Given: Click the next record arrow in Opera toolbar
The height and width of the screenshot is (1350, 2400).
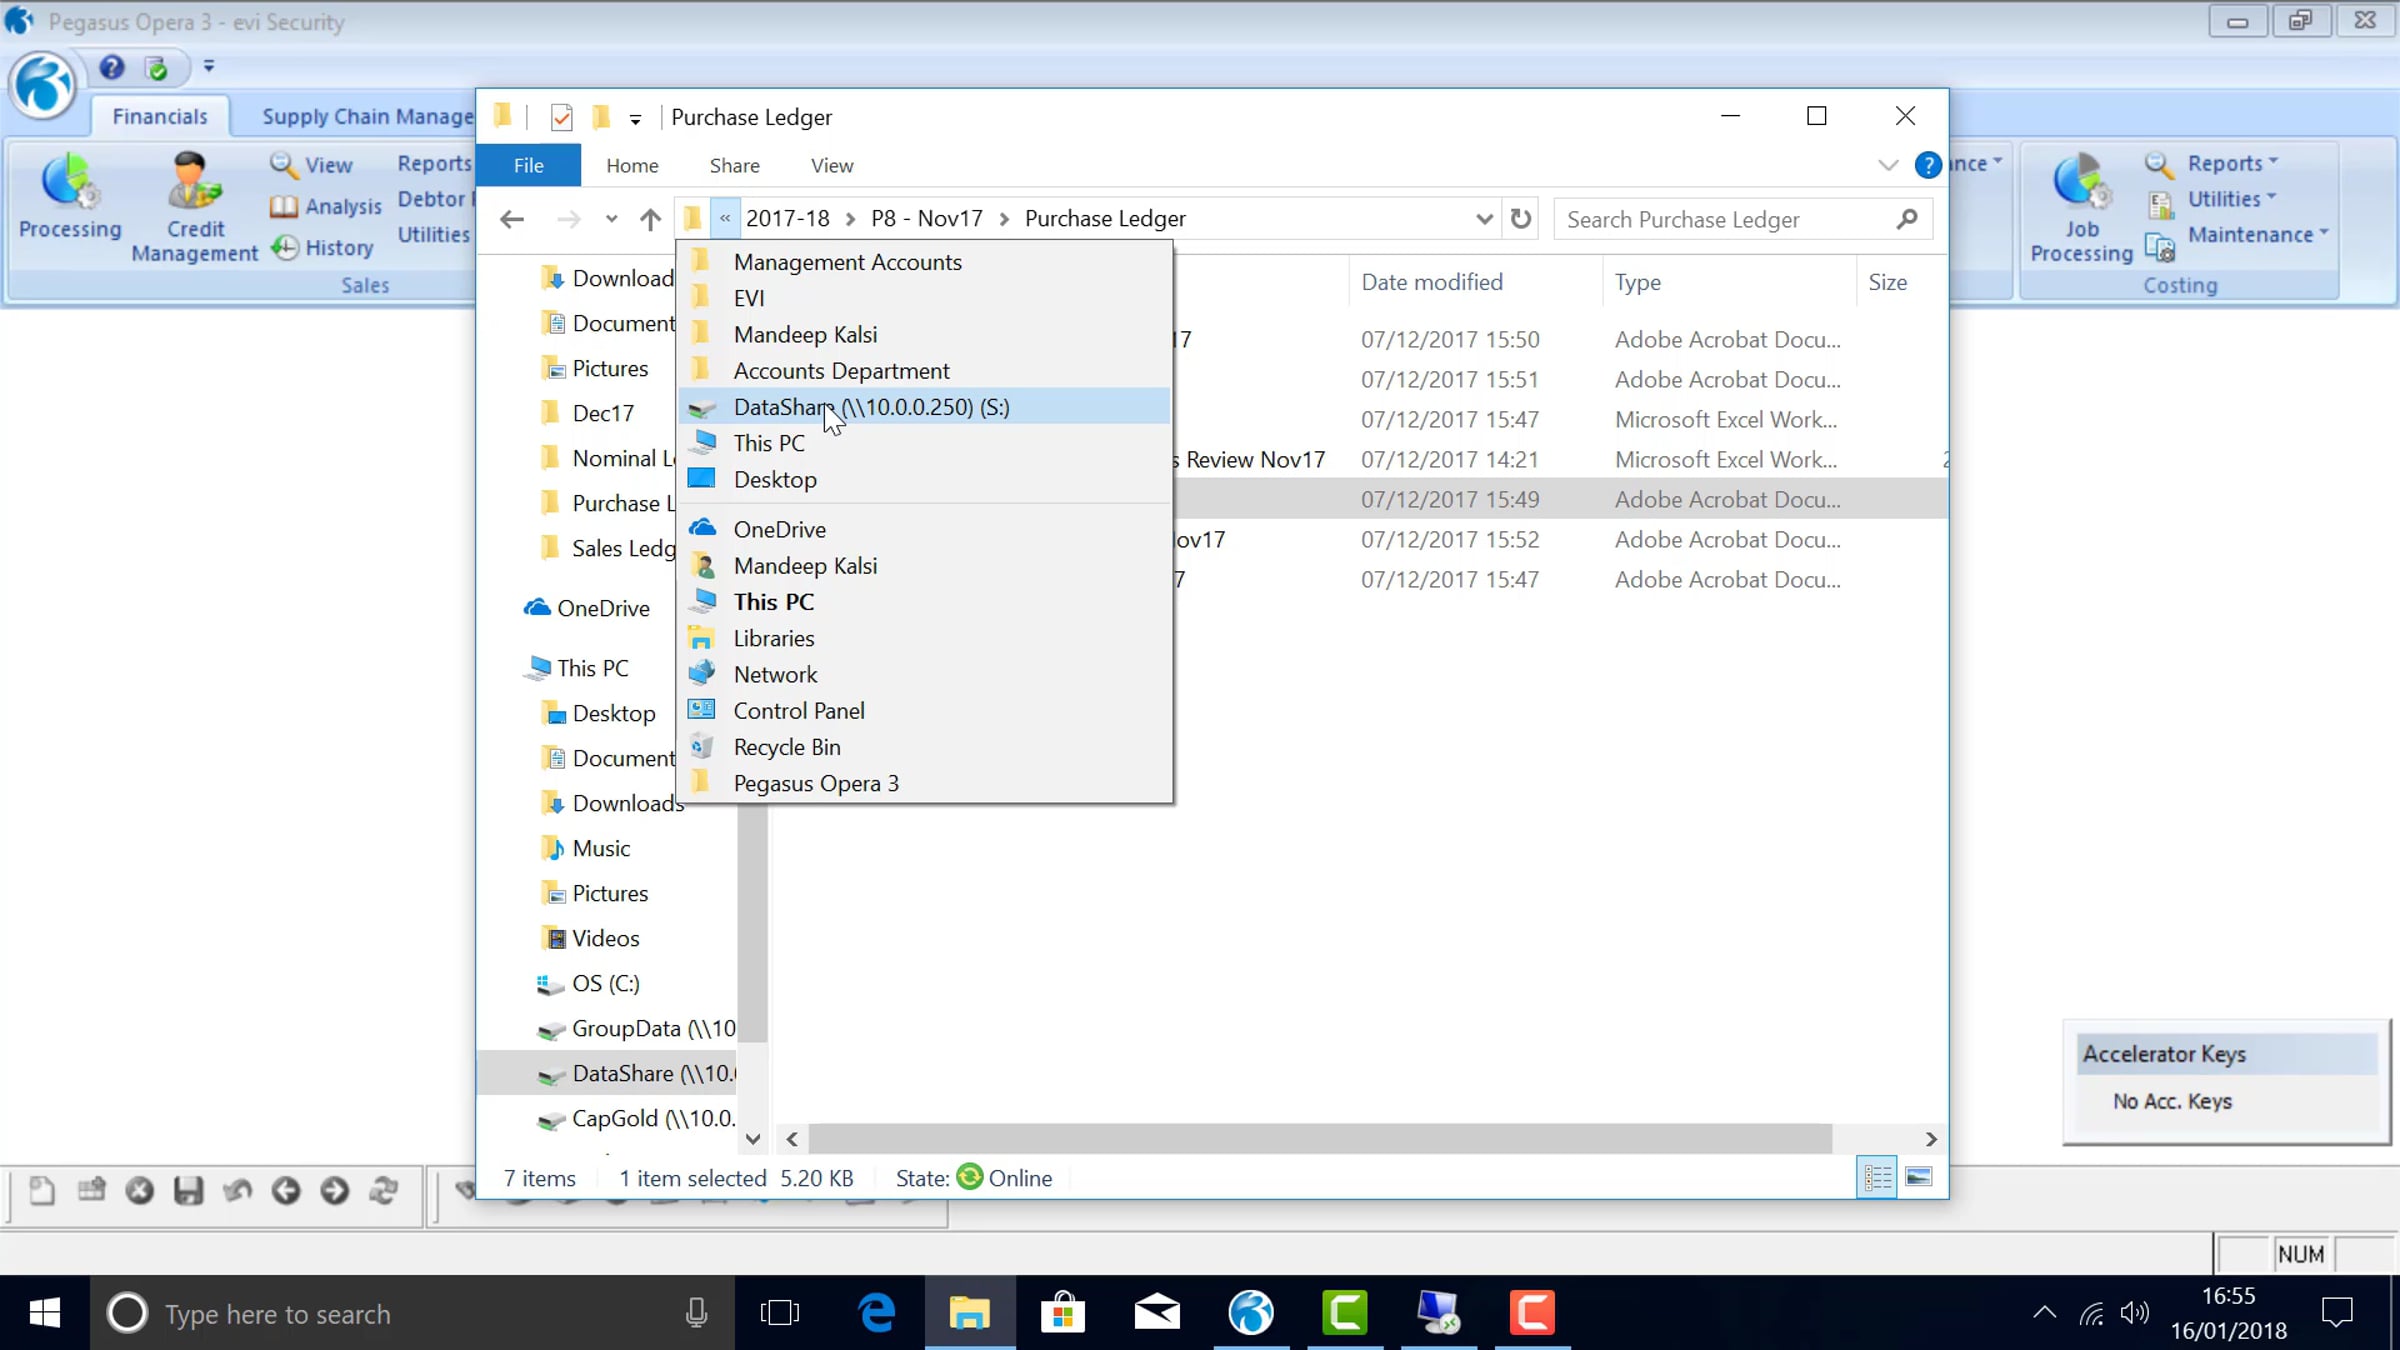Looking at the screenshot, I should click(334, 1190).
